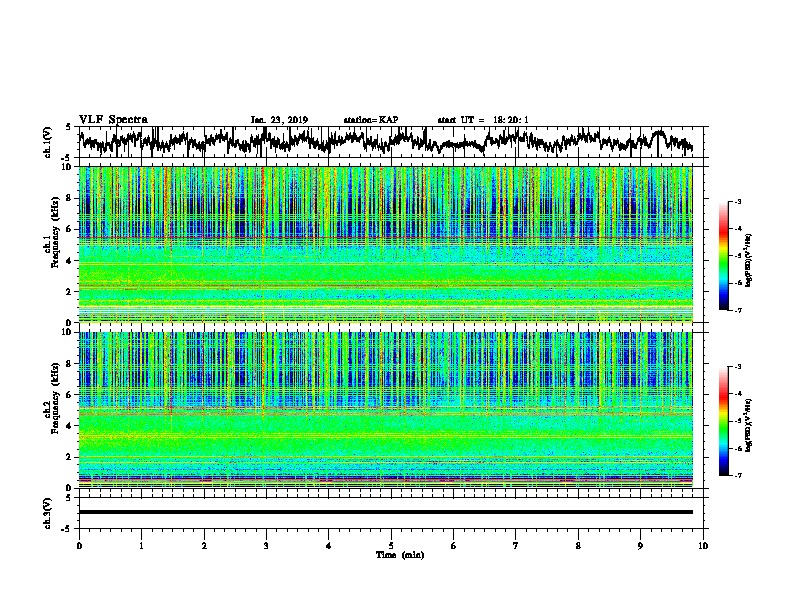
Task: Click the "7" tick on the time axis
Action: 516,546
